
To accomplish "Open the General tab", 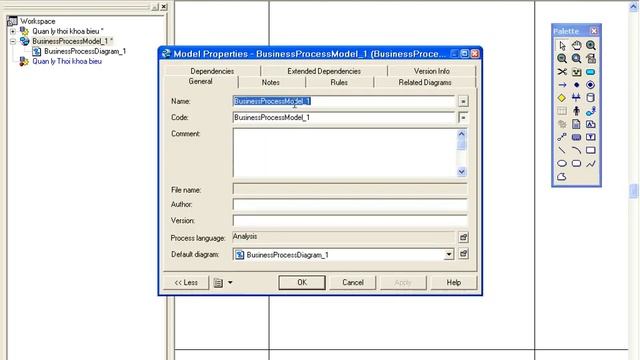I will pyautogui.click(x=200, y=82).
